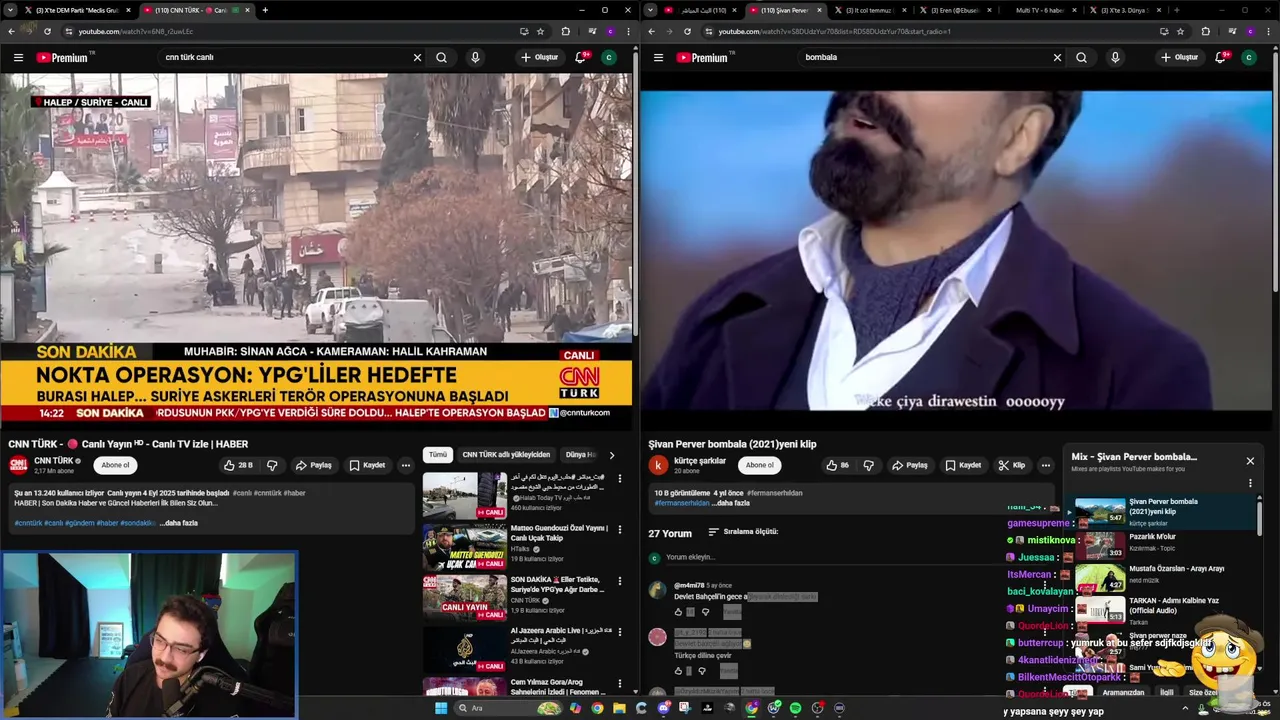Close the Mix playlist panel

[x=1250, y=461]
